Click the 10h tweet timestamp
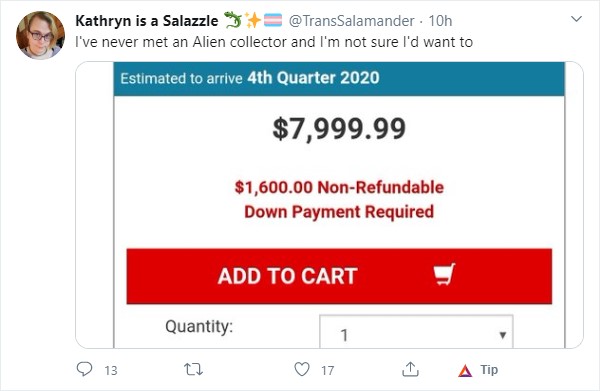This screenshot has height=391, width=612. (x=440, y=21)
